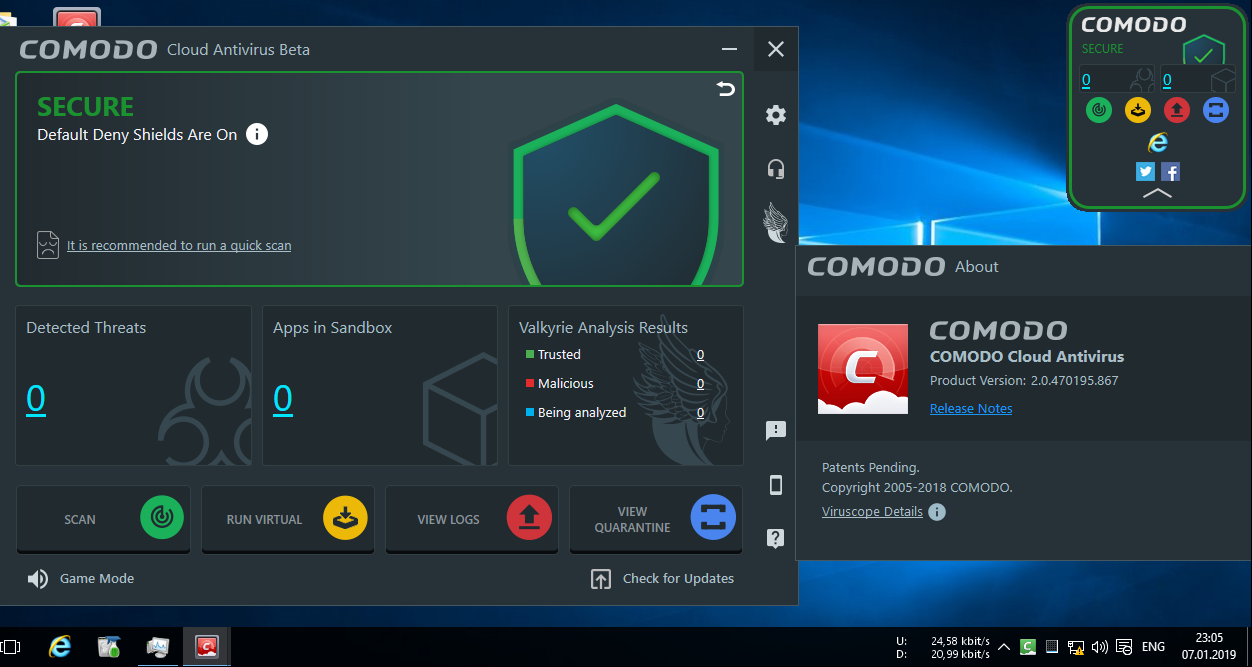Minimize the Comodo Cloud Antivirus window

[x=731, y=49]
